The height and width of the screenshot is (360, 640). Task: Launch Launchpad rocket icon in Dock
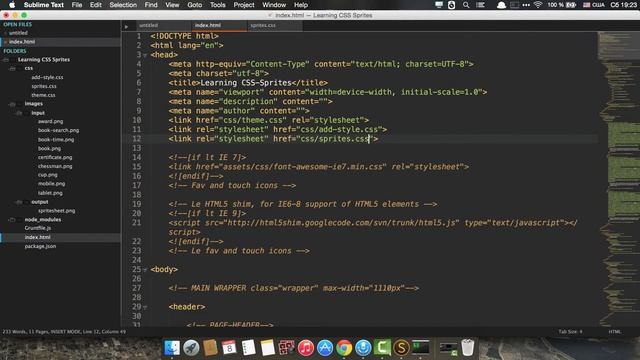click(191, 348)
